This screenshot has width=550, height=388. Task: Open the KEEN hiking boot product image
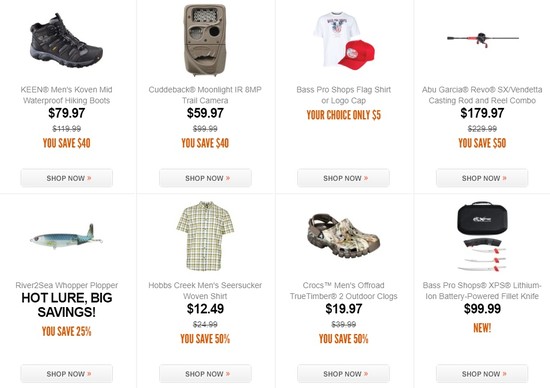coord(66,40)
